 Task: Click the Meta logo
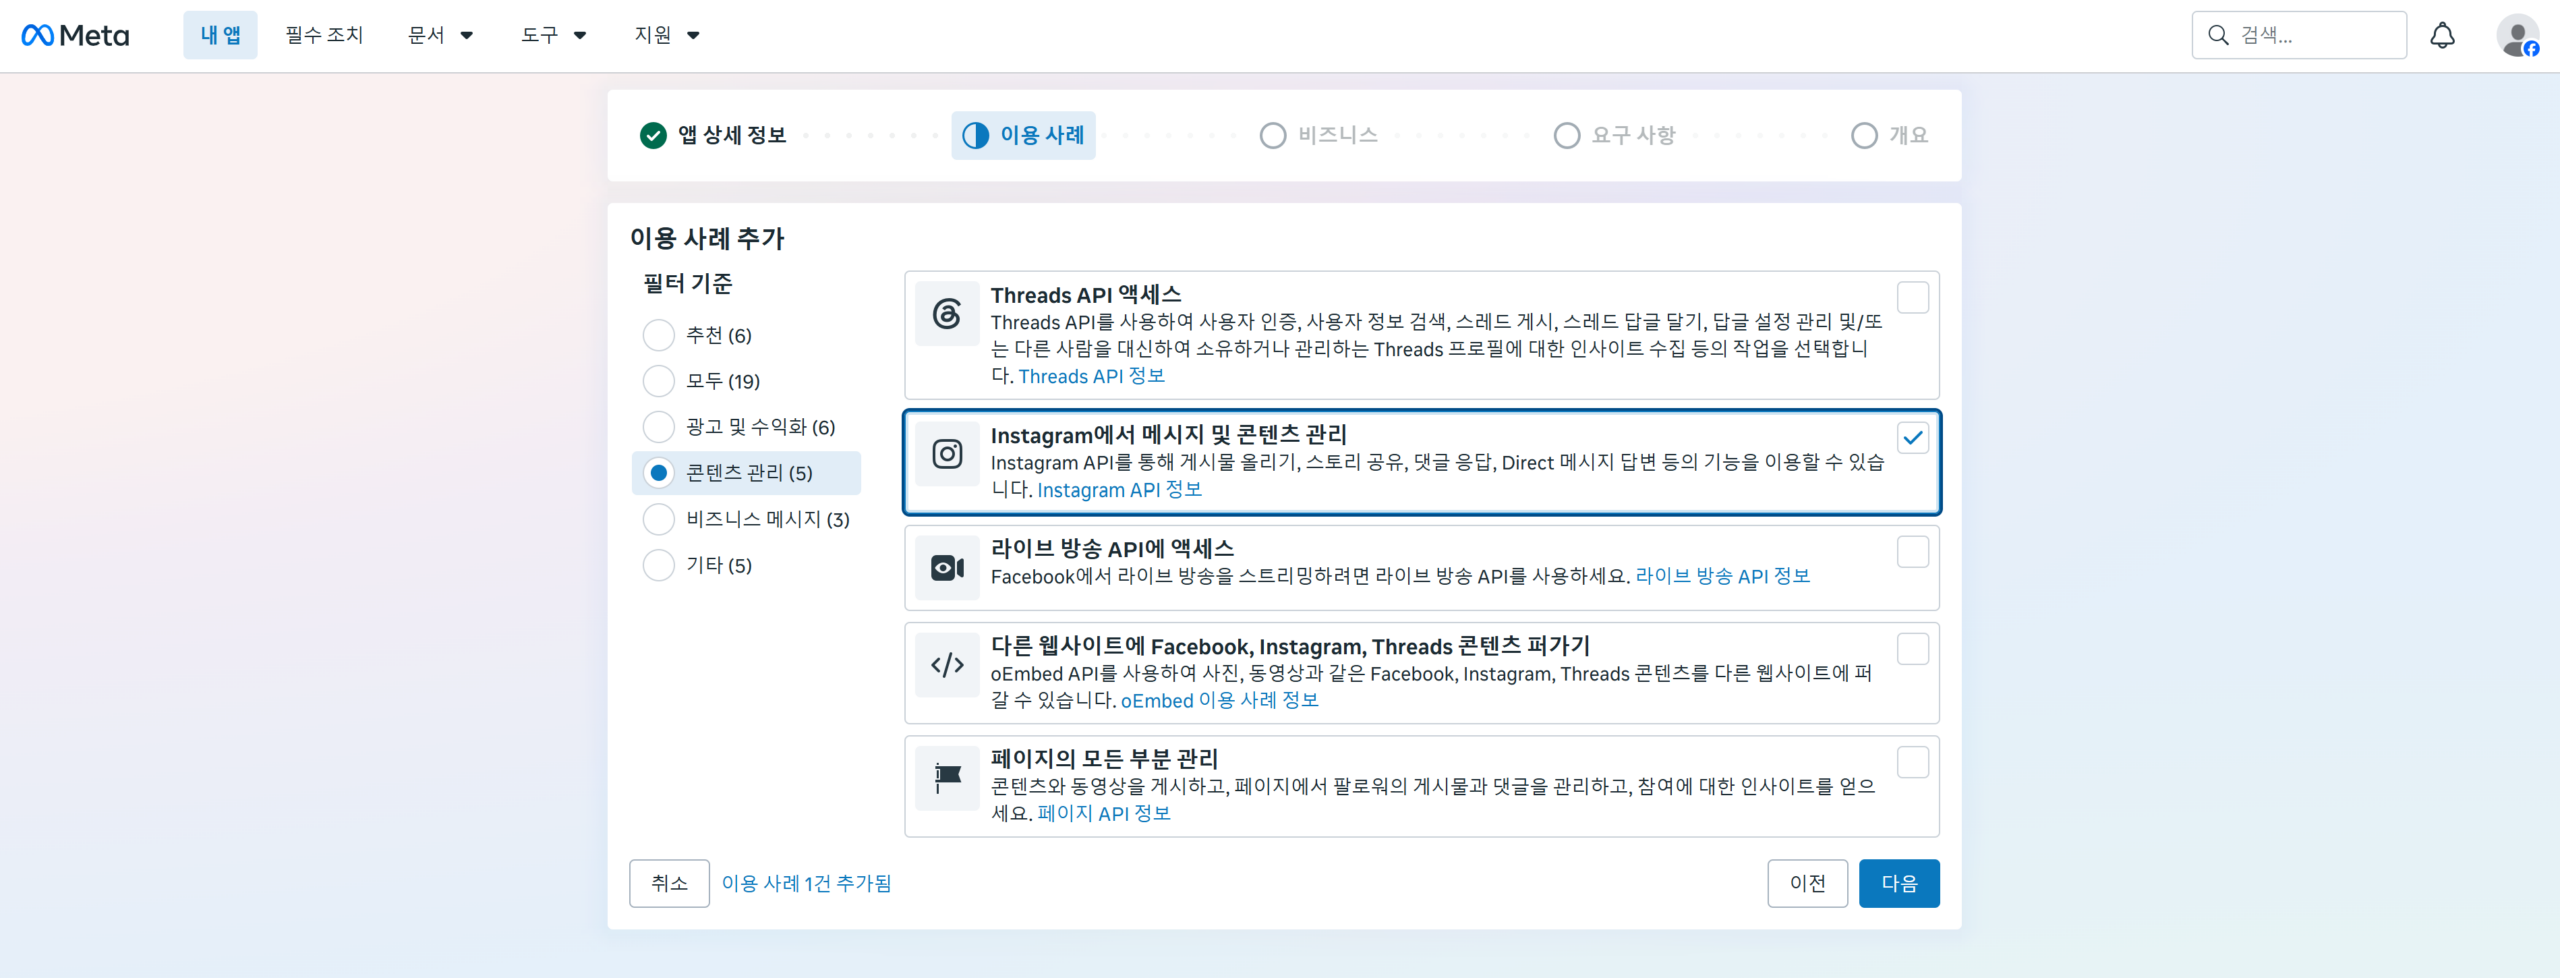coord(75,35)
